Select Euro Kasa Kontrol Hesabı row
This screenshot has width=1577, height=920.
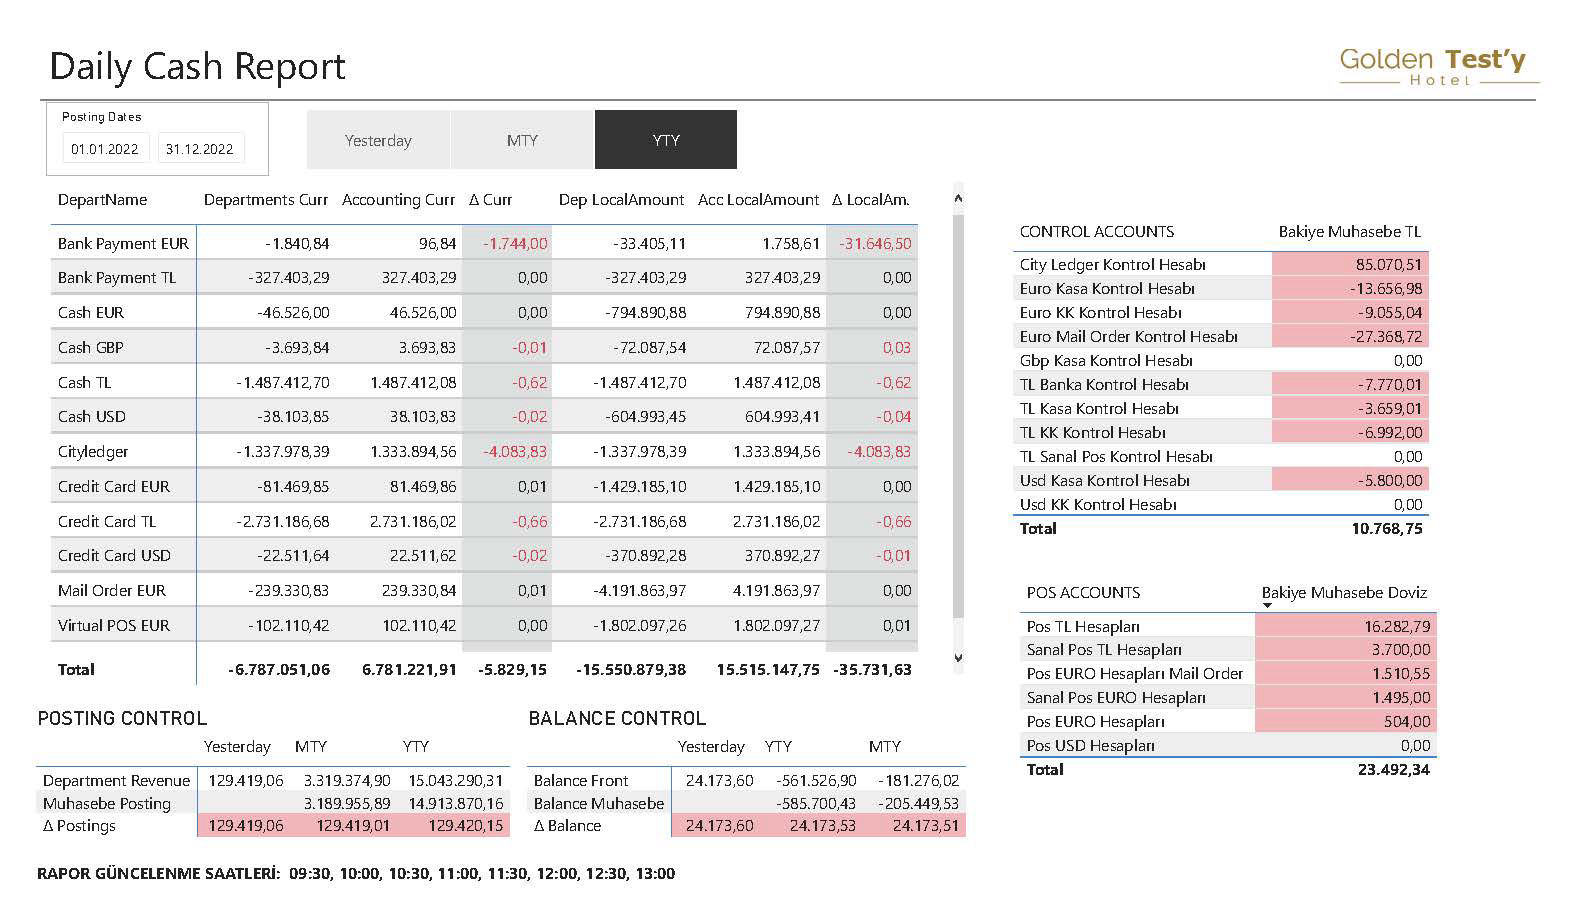1221,289
